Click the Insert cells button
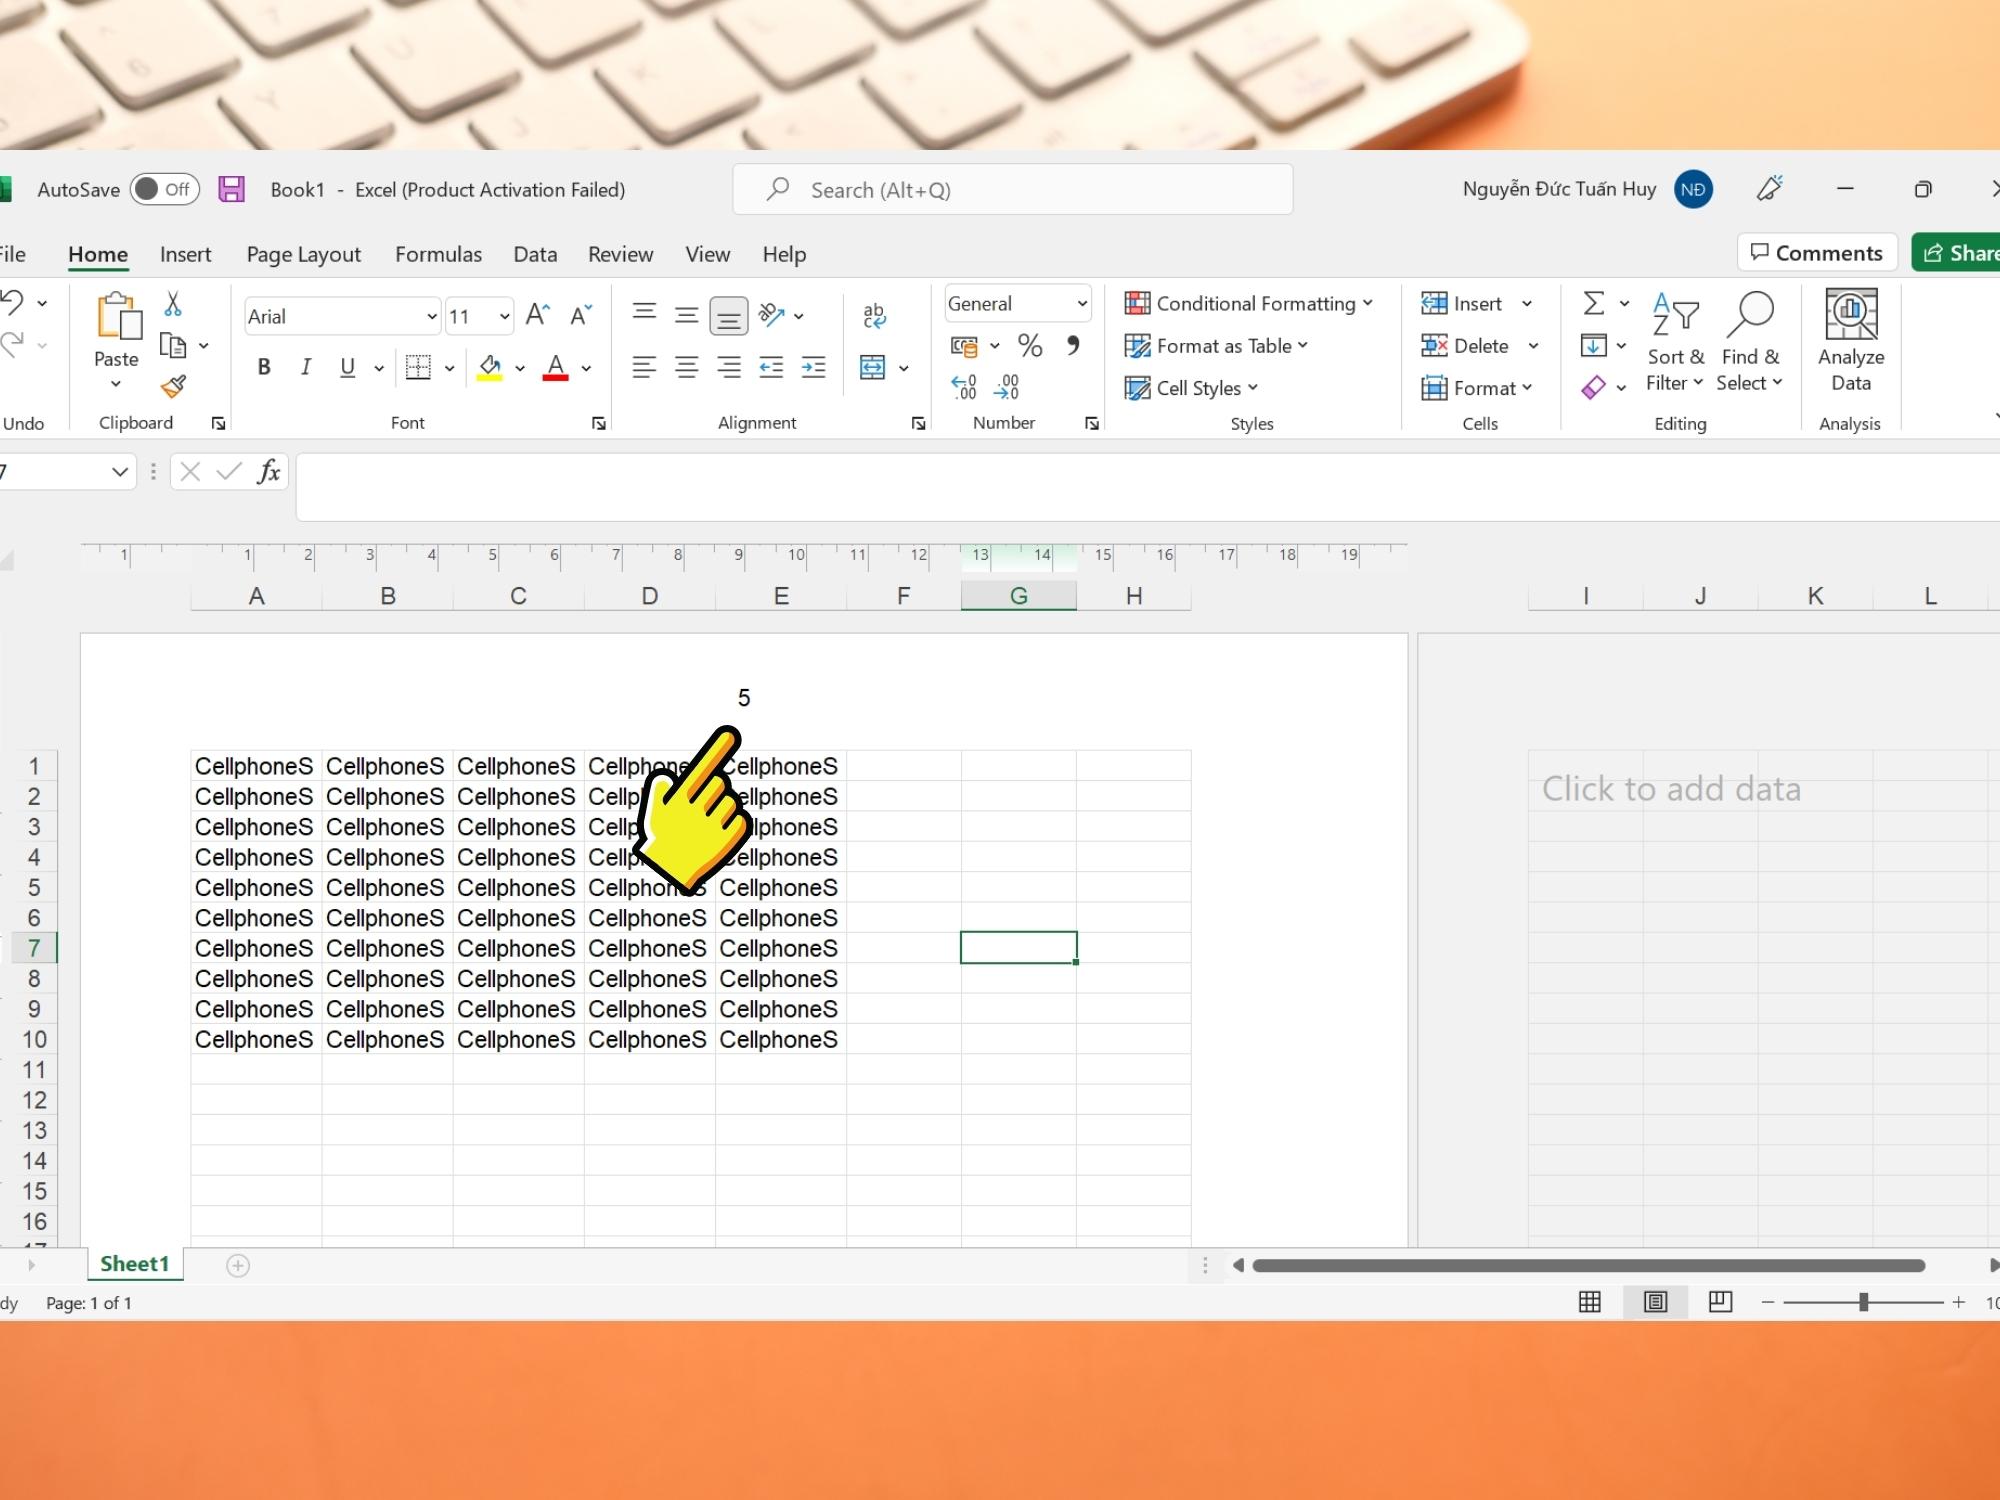 coord(1461,303)
